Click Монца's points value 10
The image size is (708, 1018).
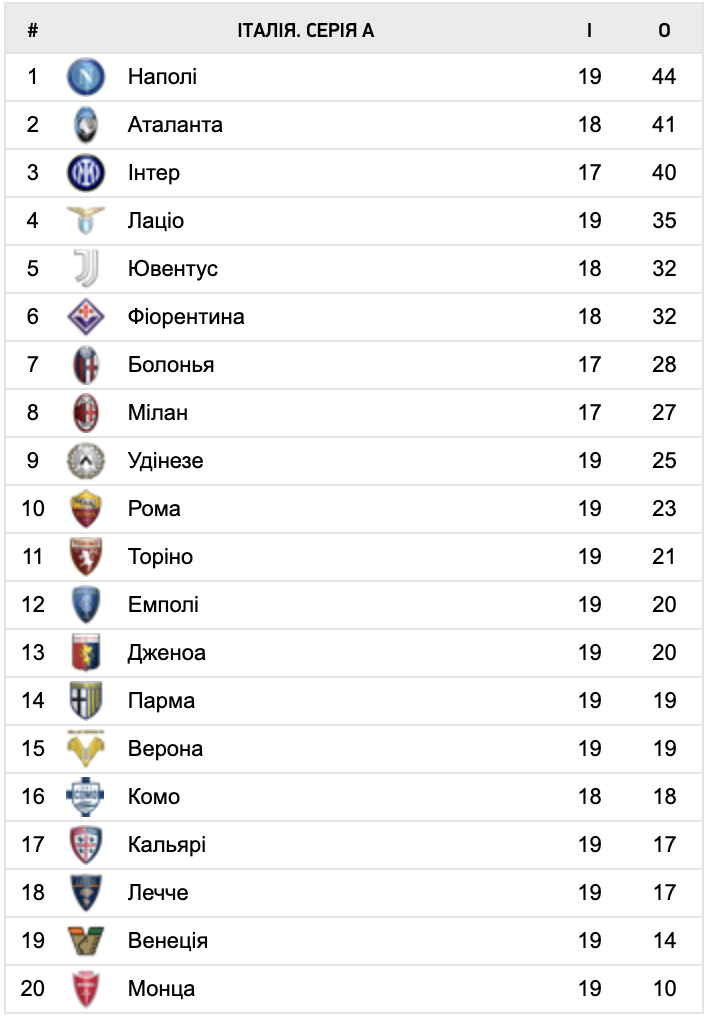point(664,989)
